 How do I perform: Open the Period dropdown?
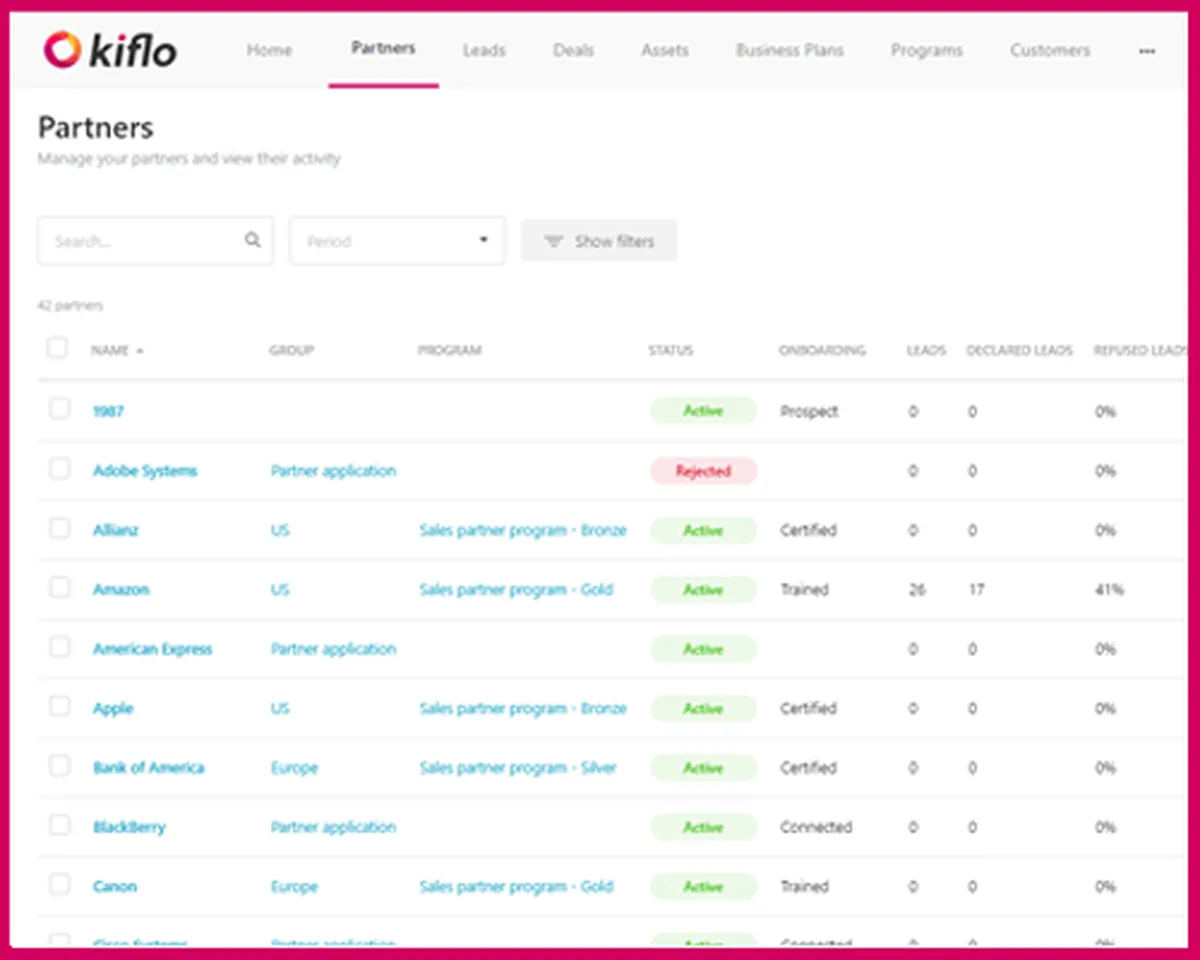[397, 241]
